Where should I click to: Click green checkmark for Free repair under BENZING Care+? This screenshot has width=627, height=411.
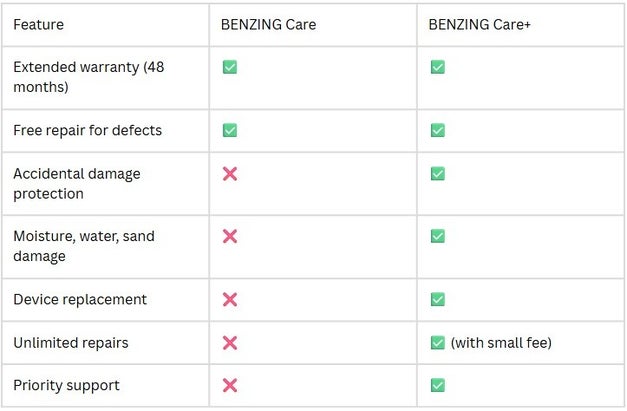pyautogui.click(x=438, y=130)
